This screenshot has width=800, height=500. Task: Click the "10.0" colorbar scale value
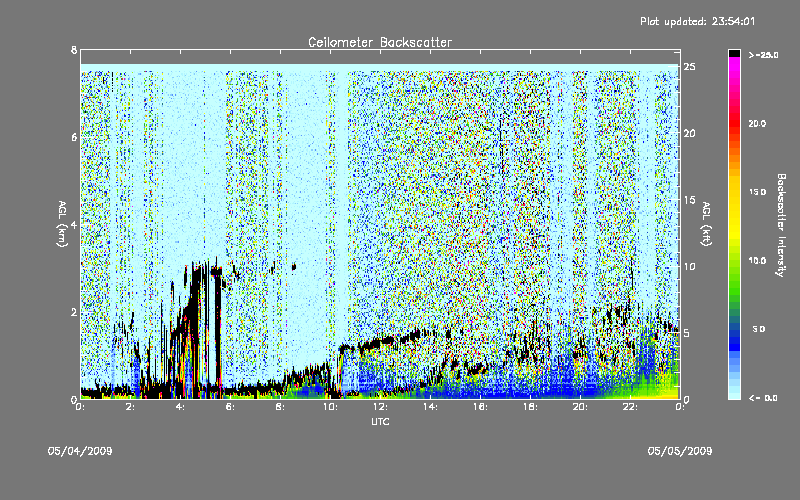[x=757, y=261]
